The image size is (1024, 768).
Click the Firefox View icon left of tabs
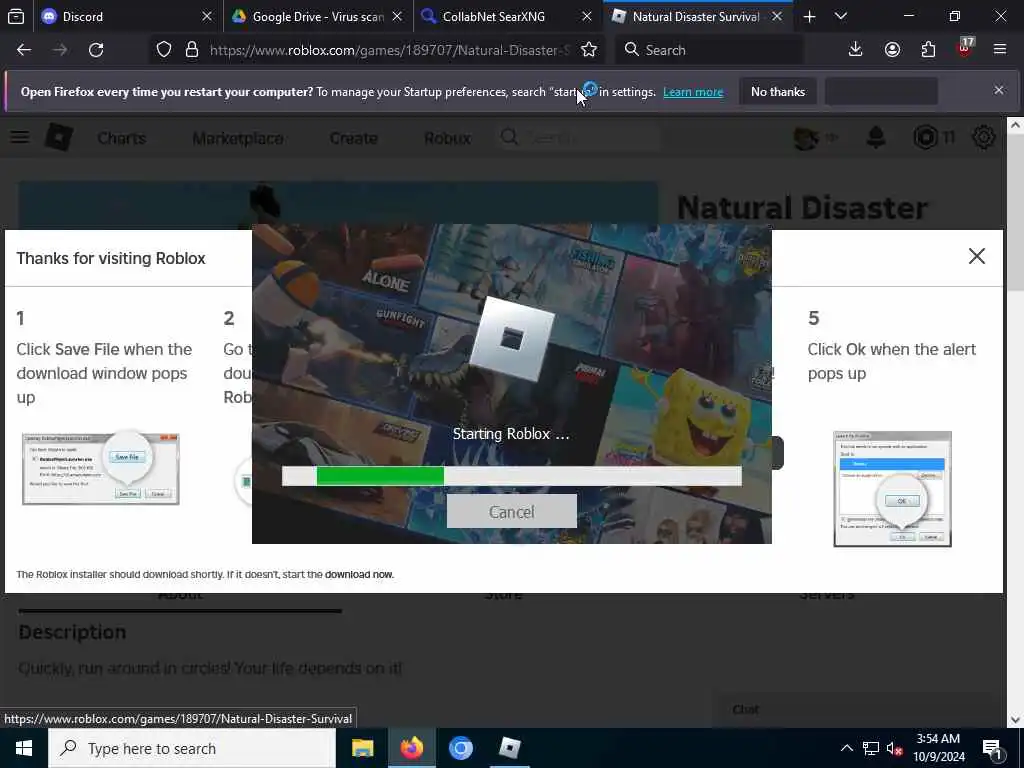pyautogui.click(x=16, y=16)
